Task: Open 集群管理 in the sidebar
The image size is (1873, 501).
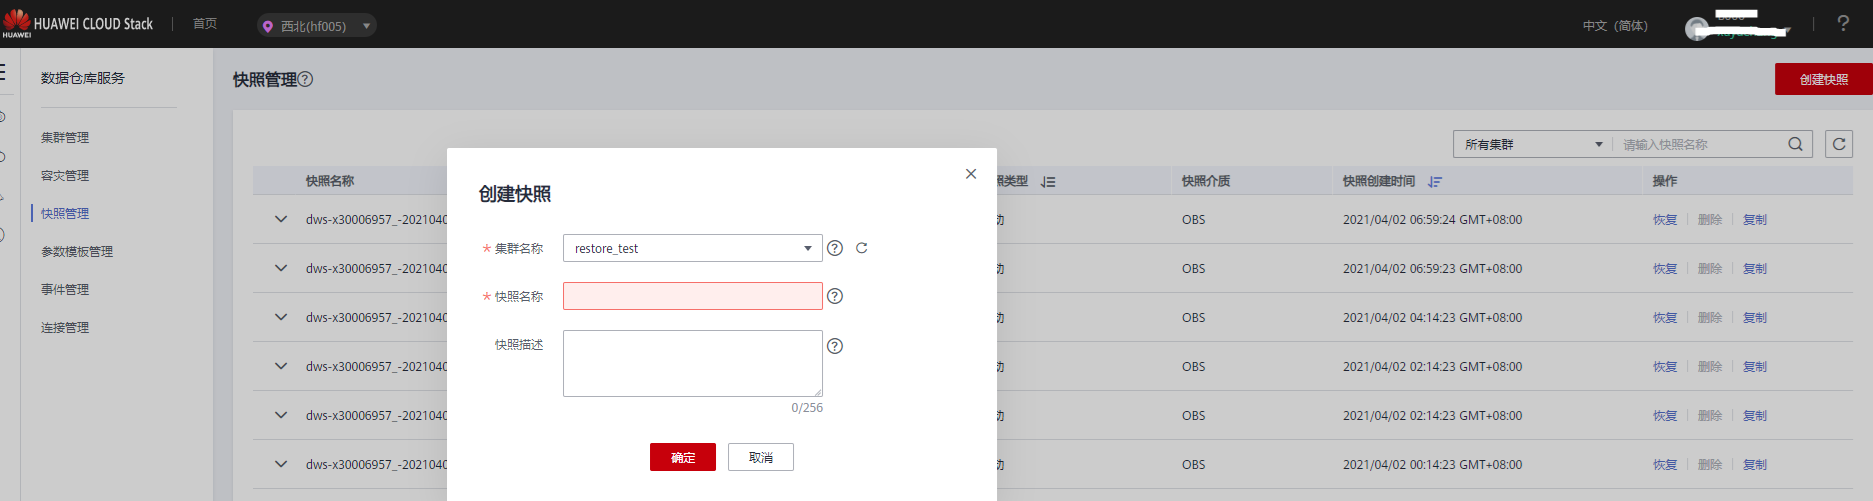Action: click(x=65, y=138)
